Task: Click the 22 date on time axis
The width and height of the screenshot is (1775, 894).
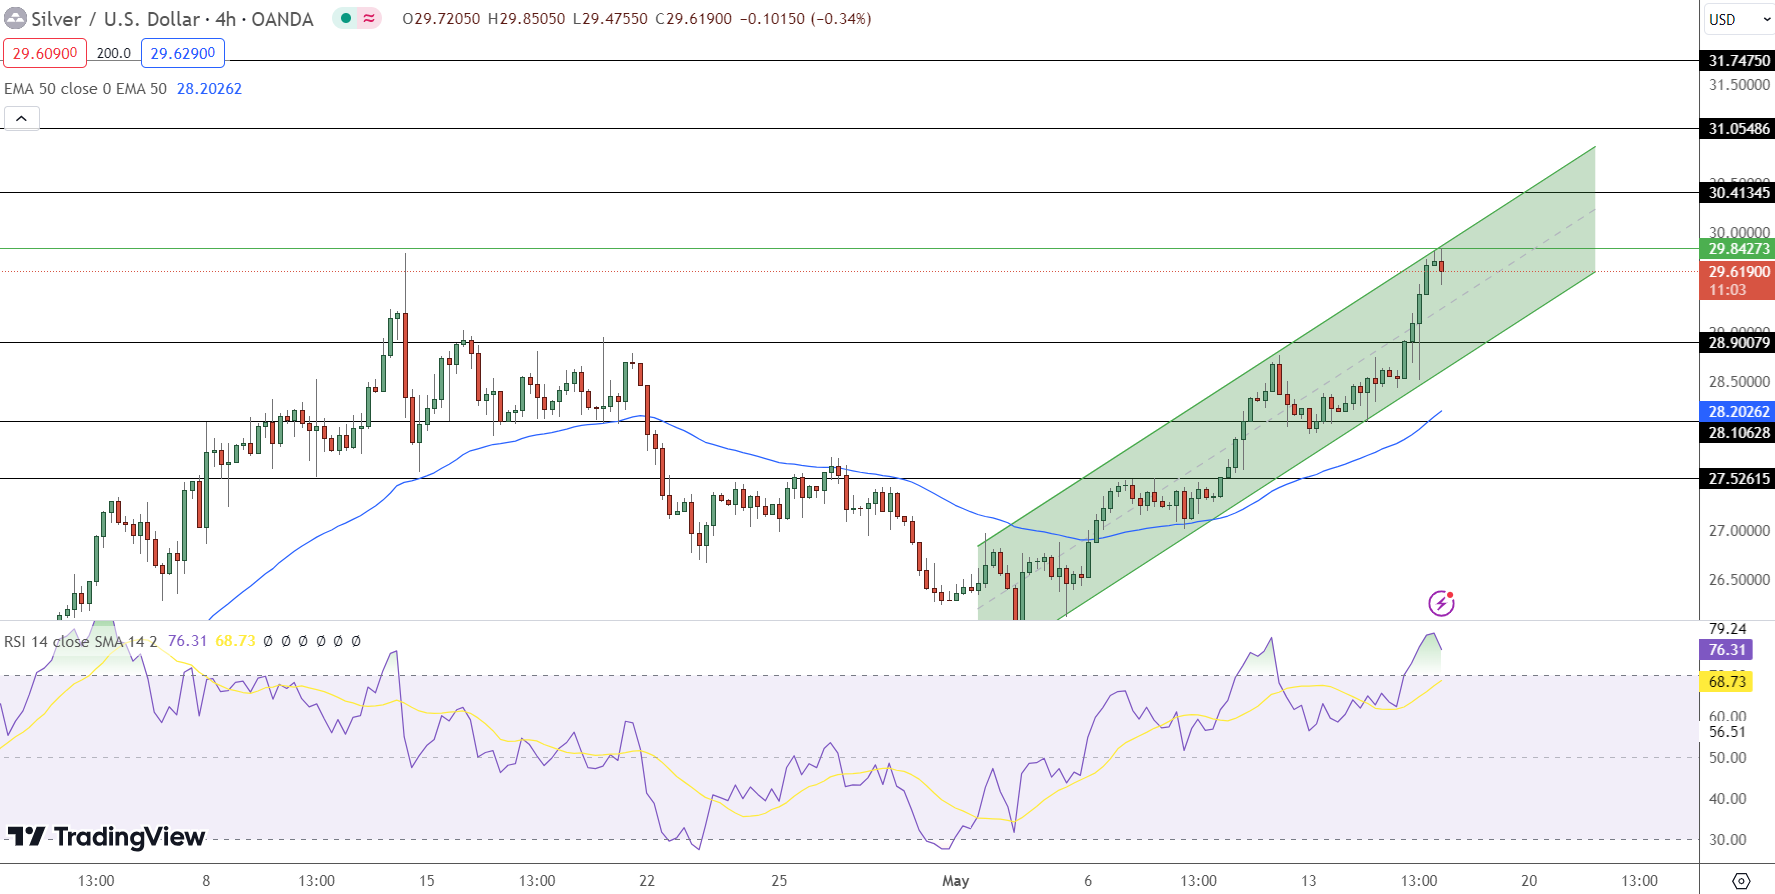Action: point(647,881)
